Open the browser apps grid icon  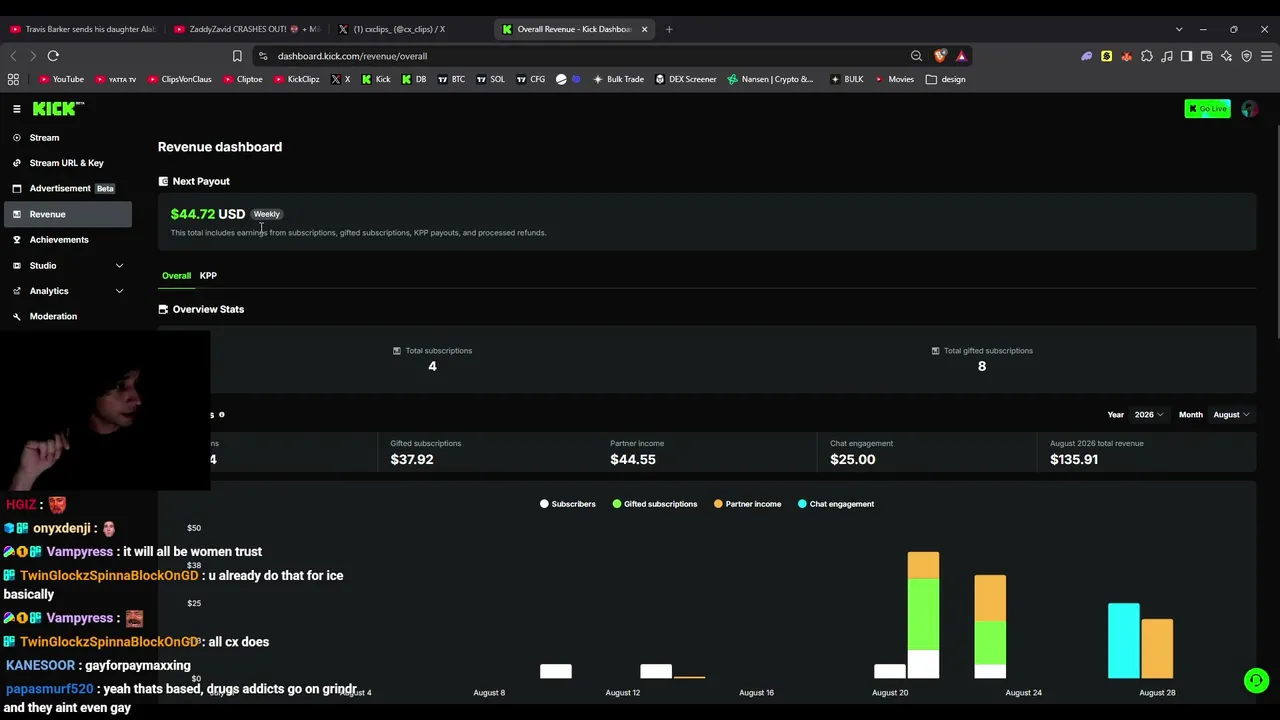point(13,79)
